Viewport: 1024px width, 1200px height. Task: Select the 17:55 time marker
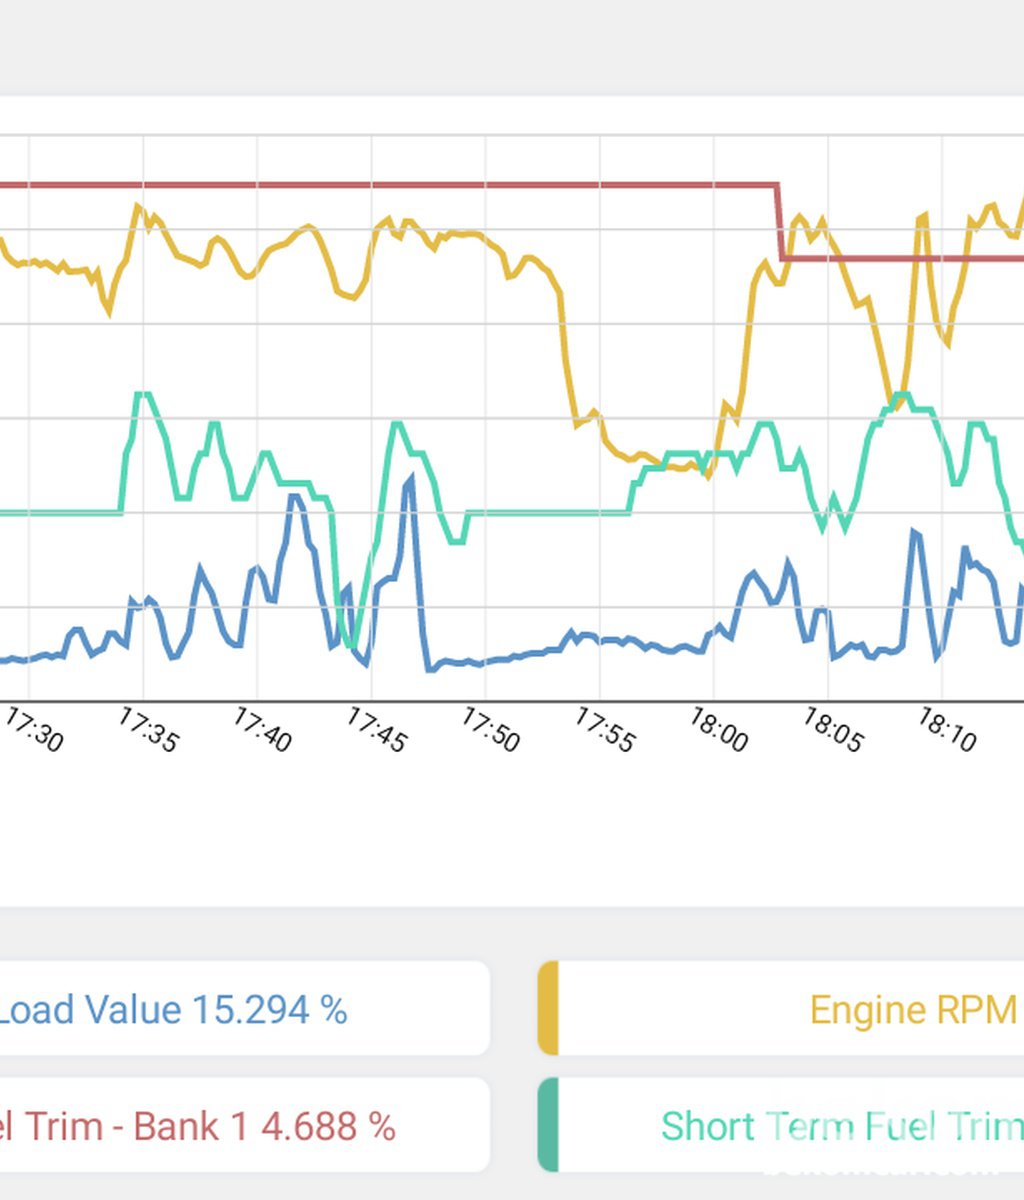pos(604,731)
